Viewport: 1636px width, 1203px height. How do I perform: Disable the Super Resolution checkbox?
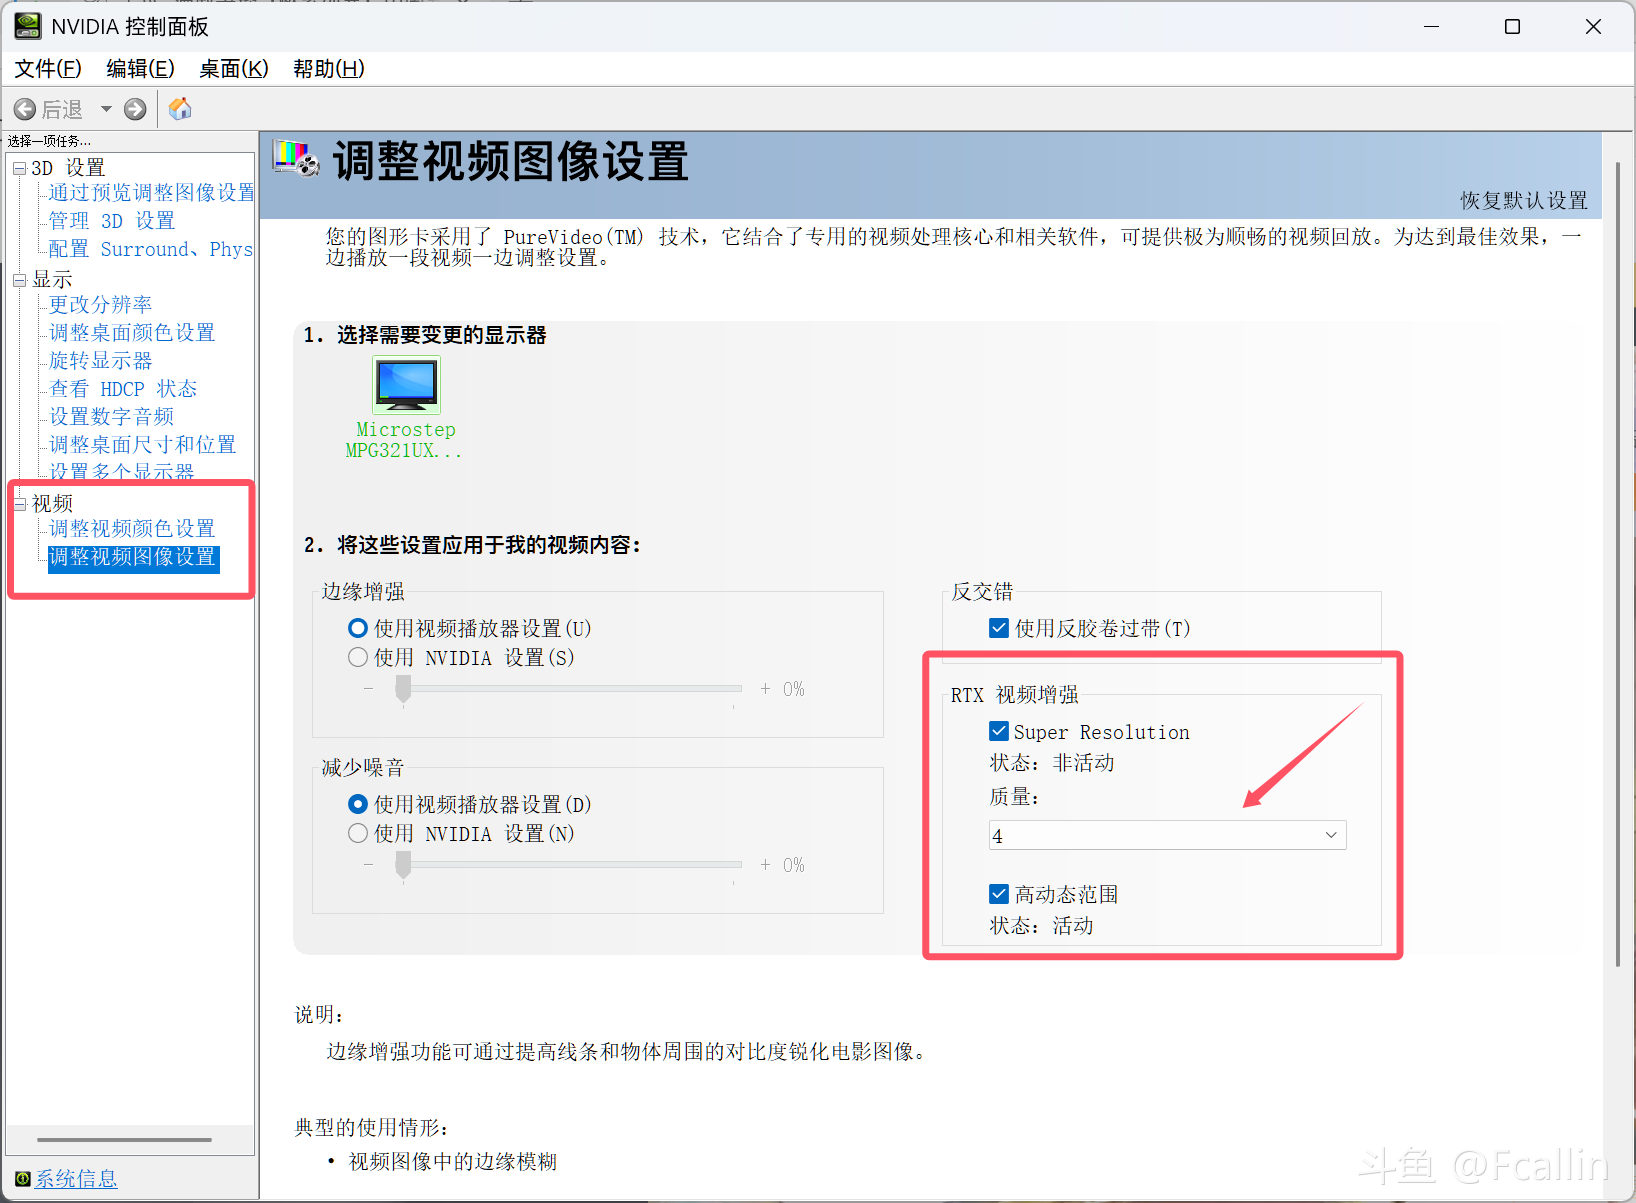click(999, 732)
